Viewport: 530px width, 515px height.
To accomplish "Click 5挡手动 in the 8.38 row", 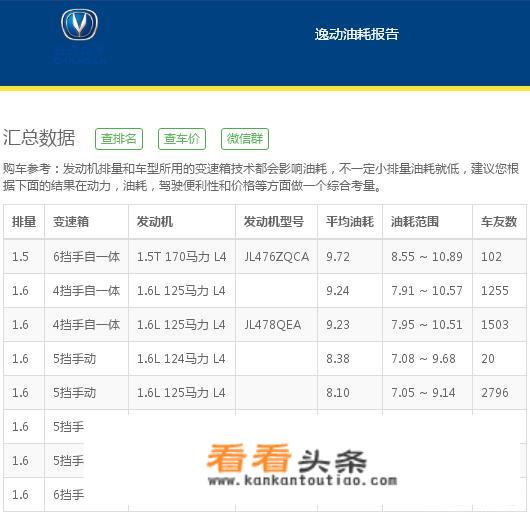I will (74, 359).
